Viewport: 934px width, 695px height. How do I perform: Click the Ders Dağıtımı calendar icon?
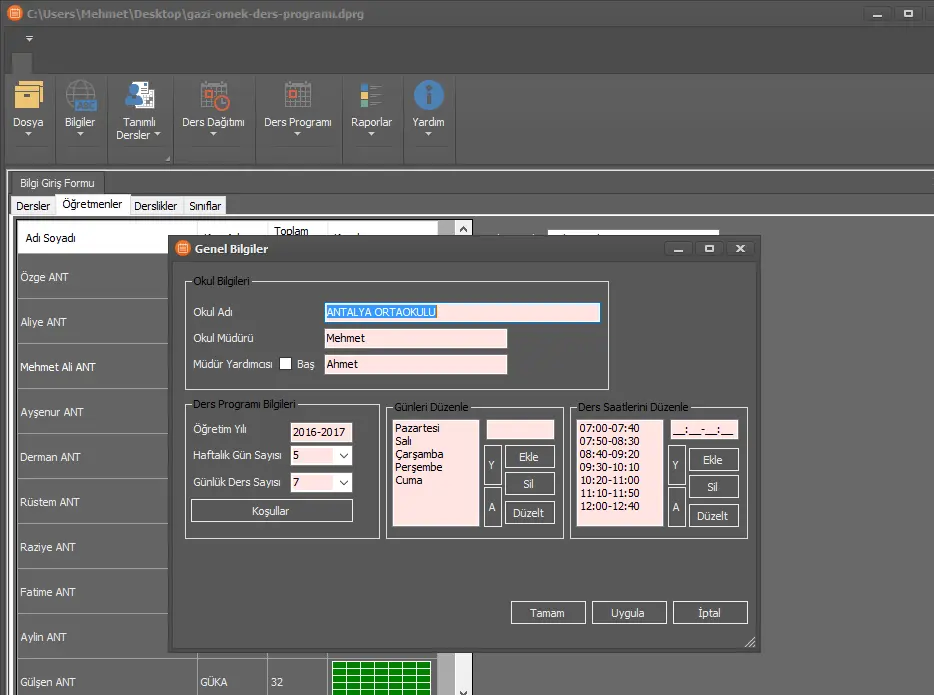coord(214,97)
